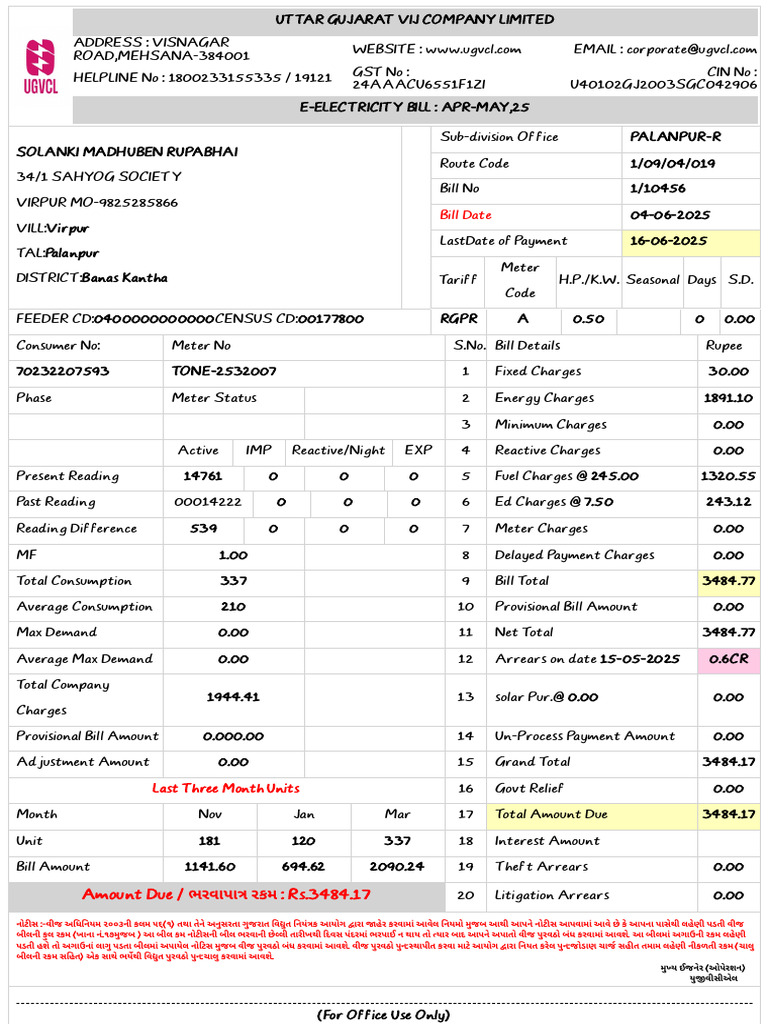768x1024 pixels.
Task: Click the Sub-division Office value PALANPUR-R
Action: [676, 137]
